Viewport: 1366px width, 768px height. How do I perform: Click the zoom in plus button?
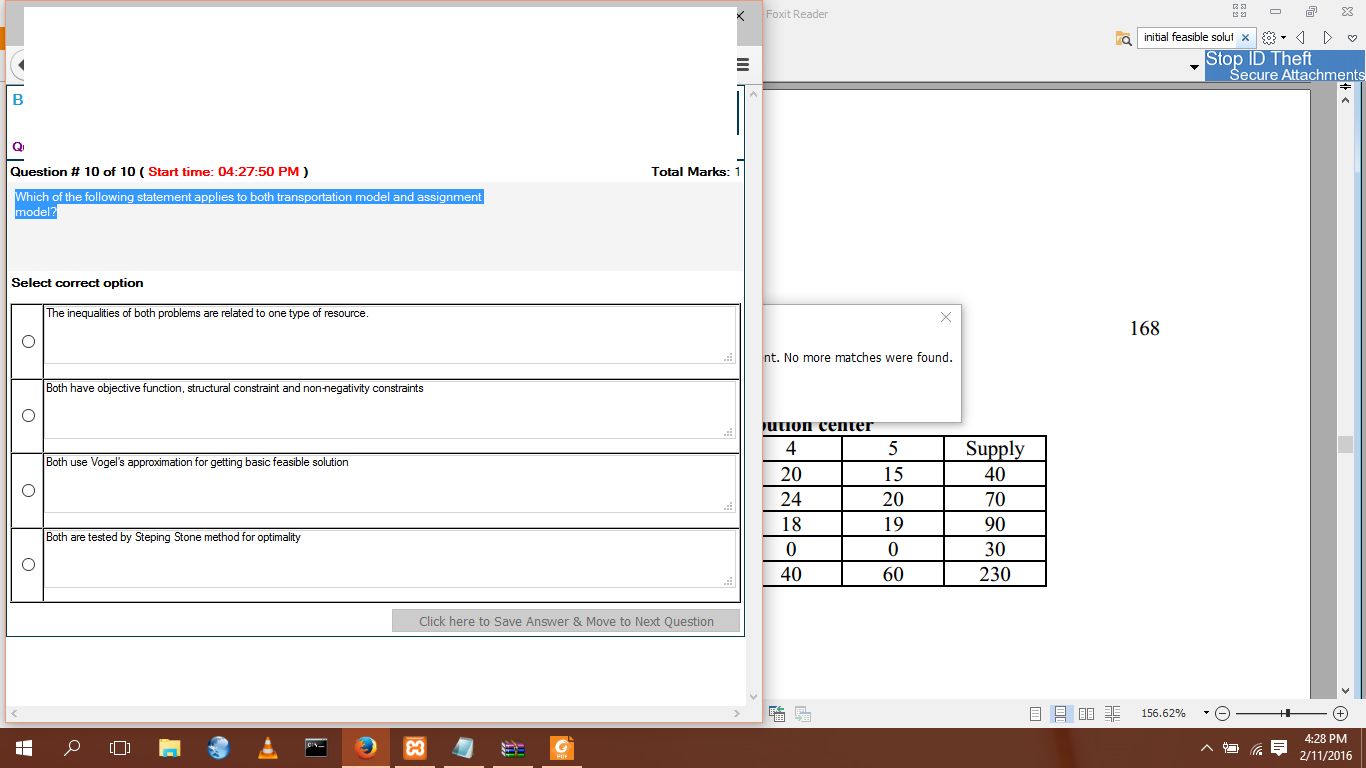1340,714
